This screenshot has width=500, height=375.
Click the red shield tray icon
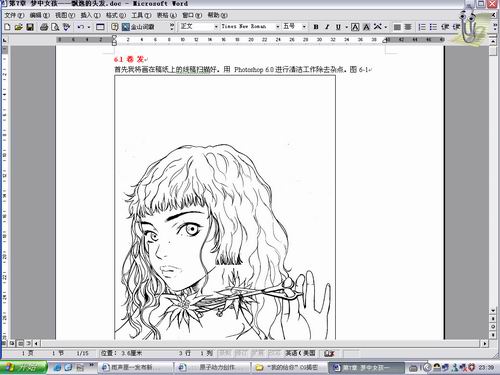click(472, 367)
